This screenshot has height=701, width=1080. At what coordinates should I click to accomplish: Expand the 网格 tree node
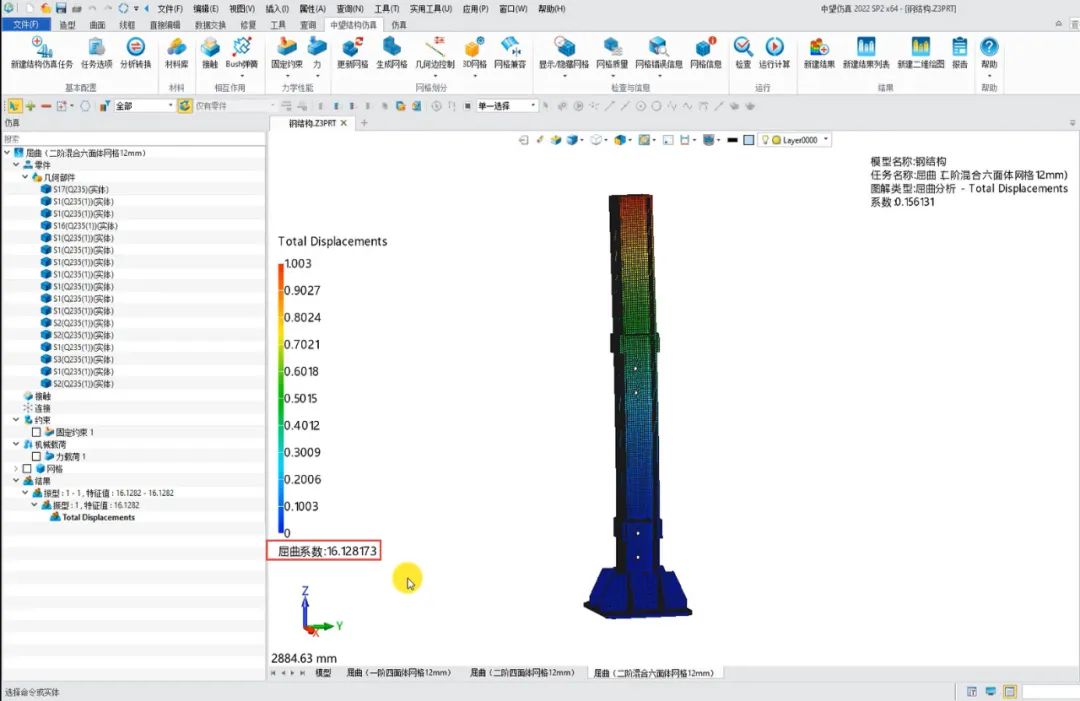tap(15, 468)
